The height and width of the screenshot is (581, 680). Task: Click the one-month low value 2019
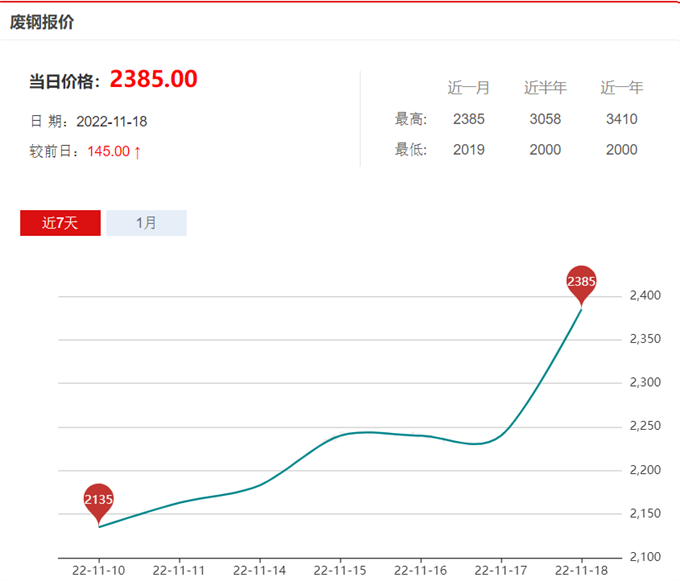[469, 150]
